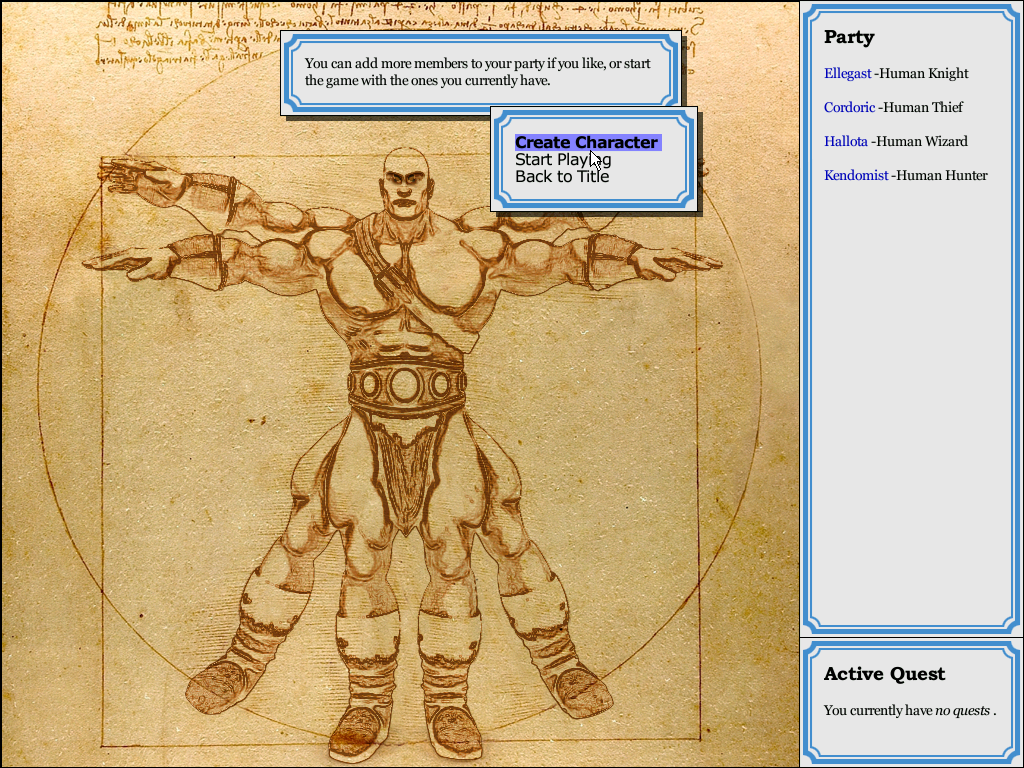Click the 'Human Thief' class text

click(x=923, y=107)
